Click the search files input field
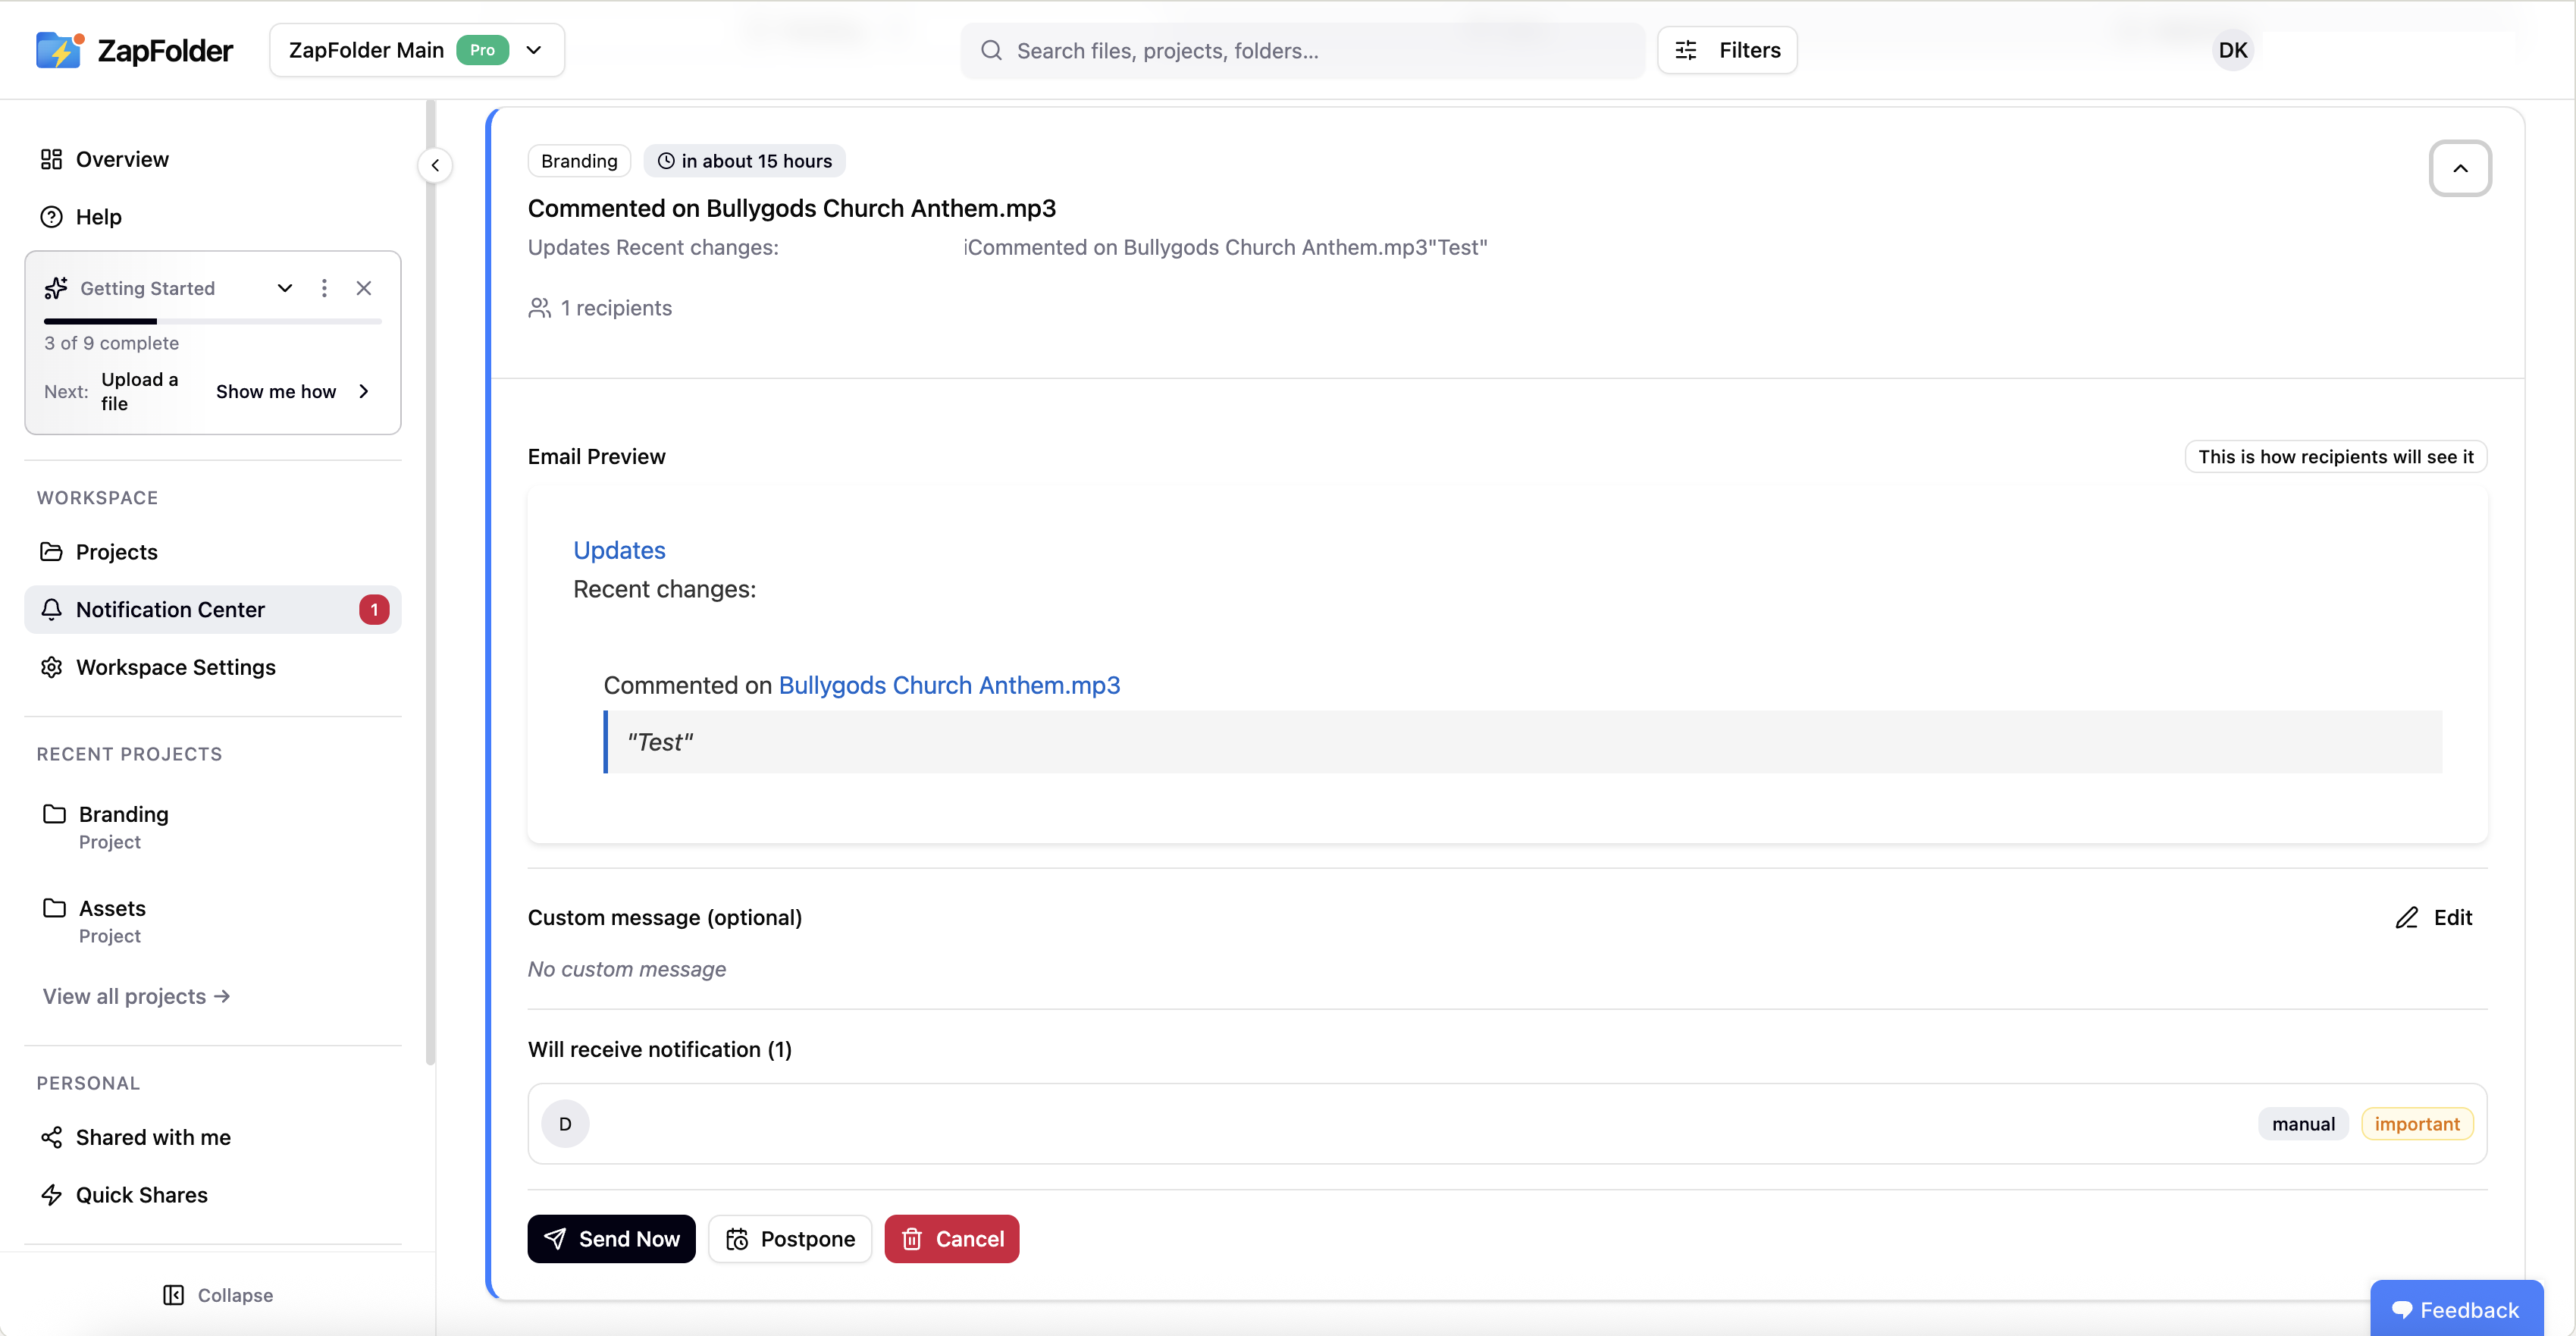The width and height of the screenshot is (2576, 1336). click(x=1300, y=50)
